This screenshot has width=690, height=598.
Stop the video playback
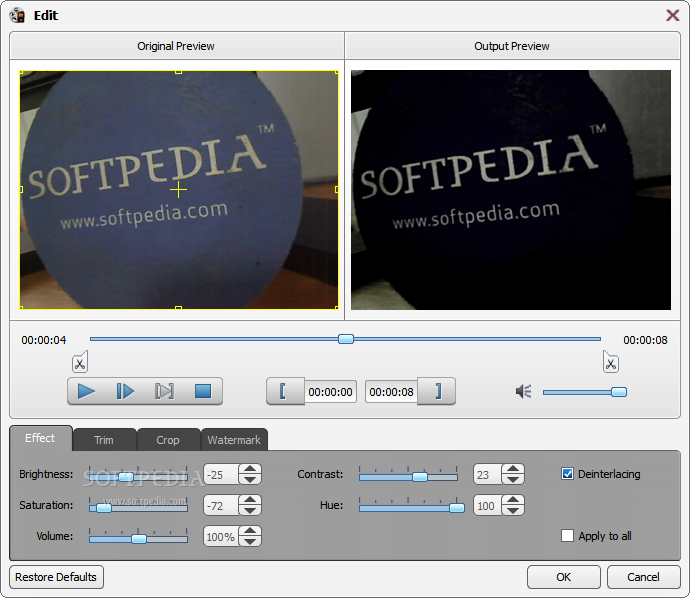203,391
